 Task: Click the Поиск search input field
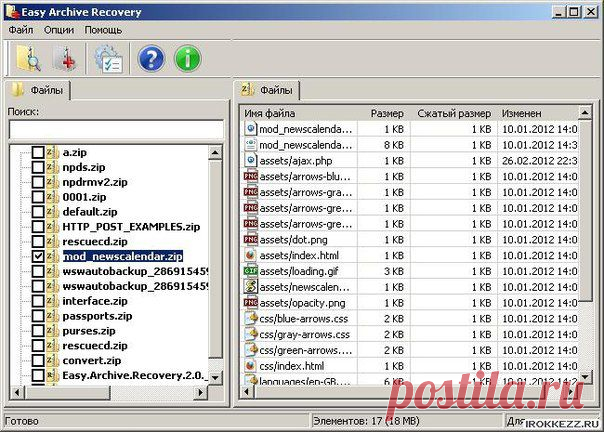tap(116, 129)
